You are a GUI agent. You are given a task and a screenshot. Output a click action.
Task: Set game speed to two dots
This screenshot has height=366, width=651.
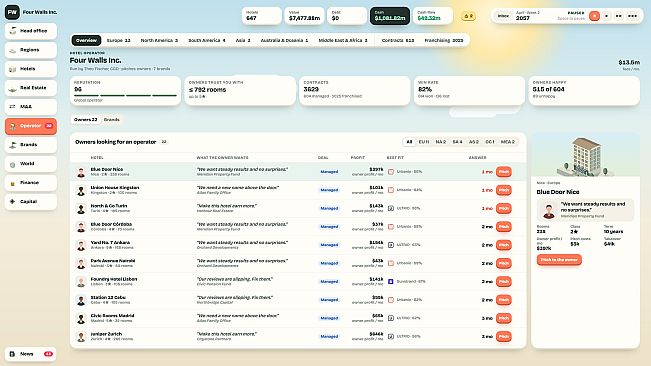pyautogui.click(x=619, y=16)
